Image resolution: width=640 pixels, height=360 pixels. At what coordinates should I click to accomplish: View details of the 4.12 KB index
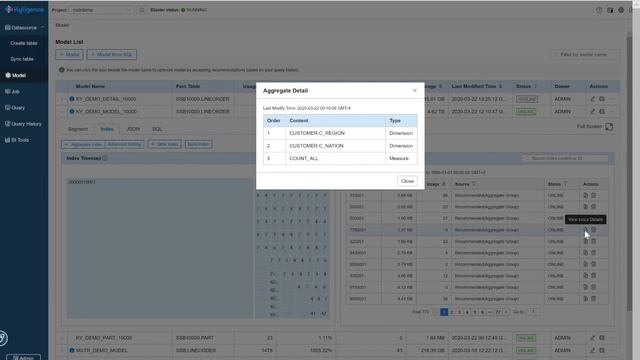tap(585, 287)
